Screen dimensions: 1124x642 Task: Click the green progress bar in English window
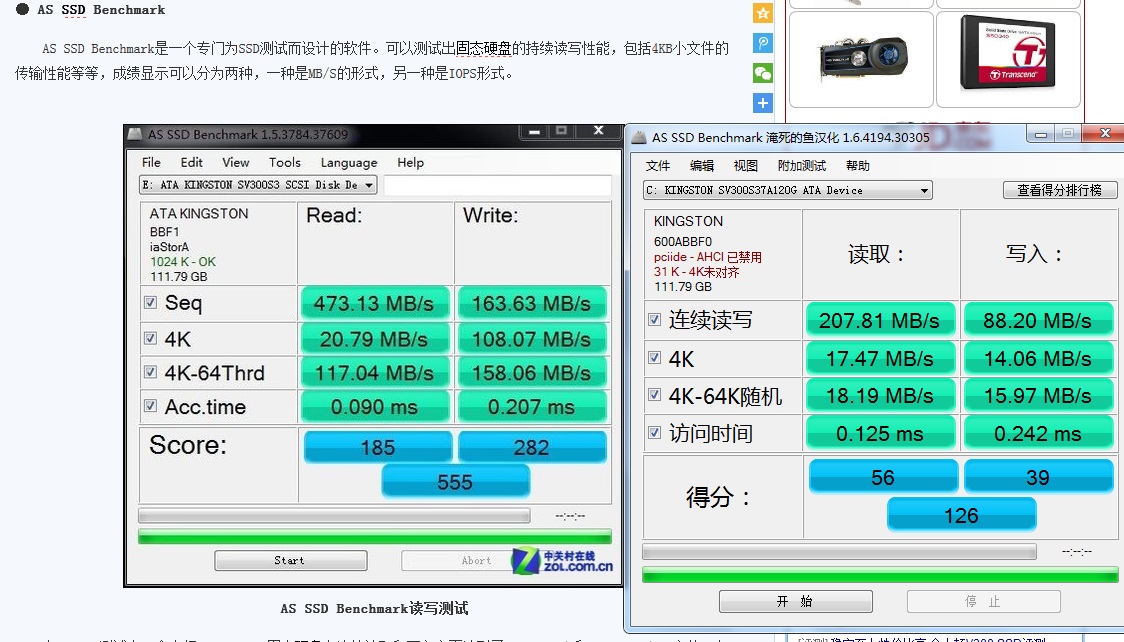coord(375,537)
